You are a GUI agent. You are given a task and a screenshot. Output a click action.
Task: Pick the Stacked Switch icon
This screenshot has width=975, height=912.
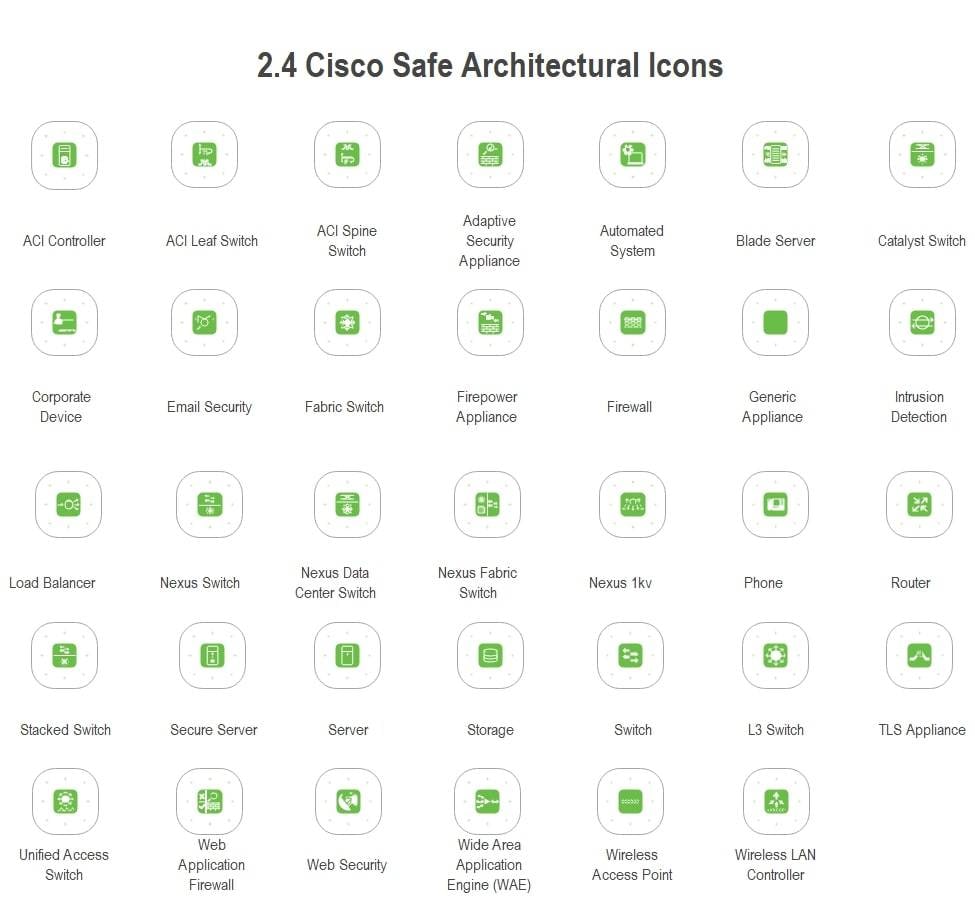(65, 655)
